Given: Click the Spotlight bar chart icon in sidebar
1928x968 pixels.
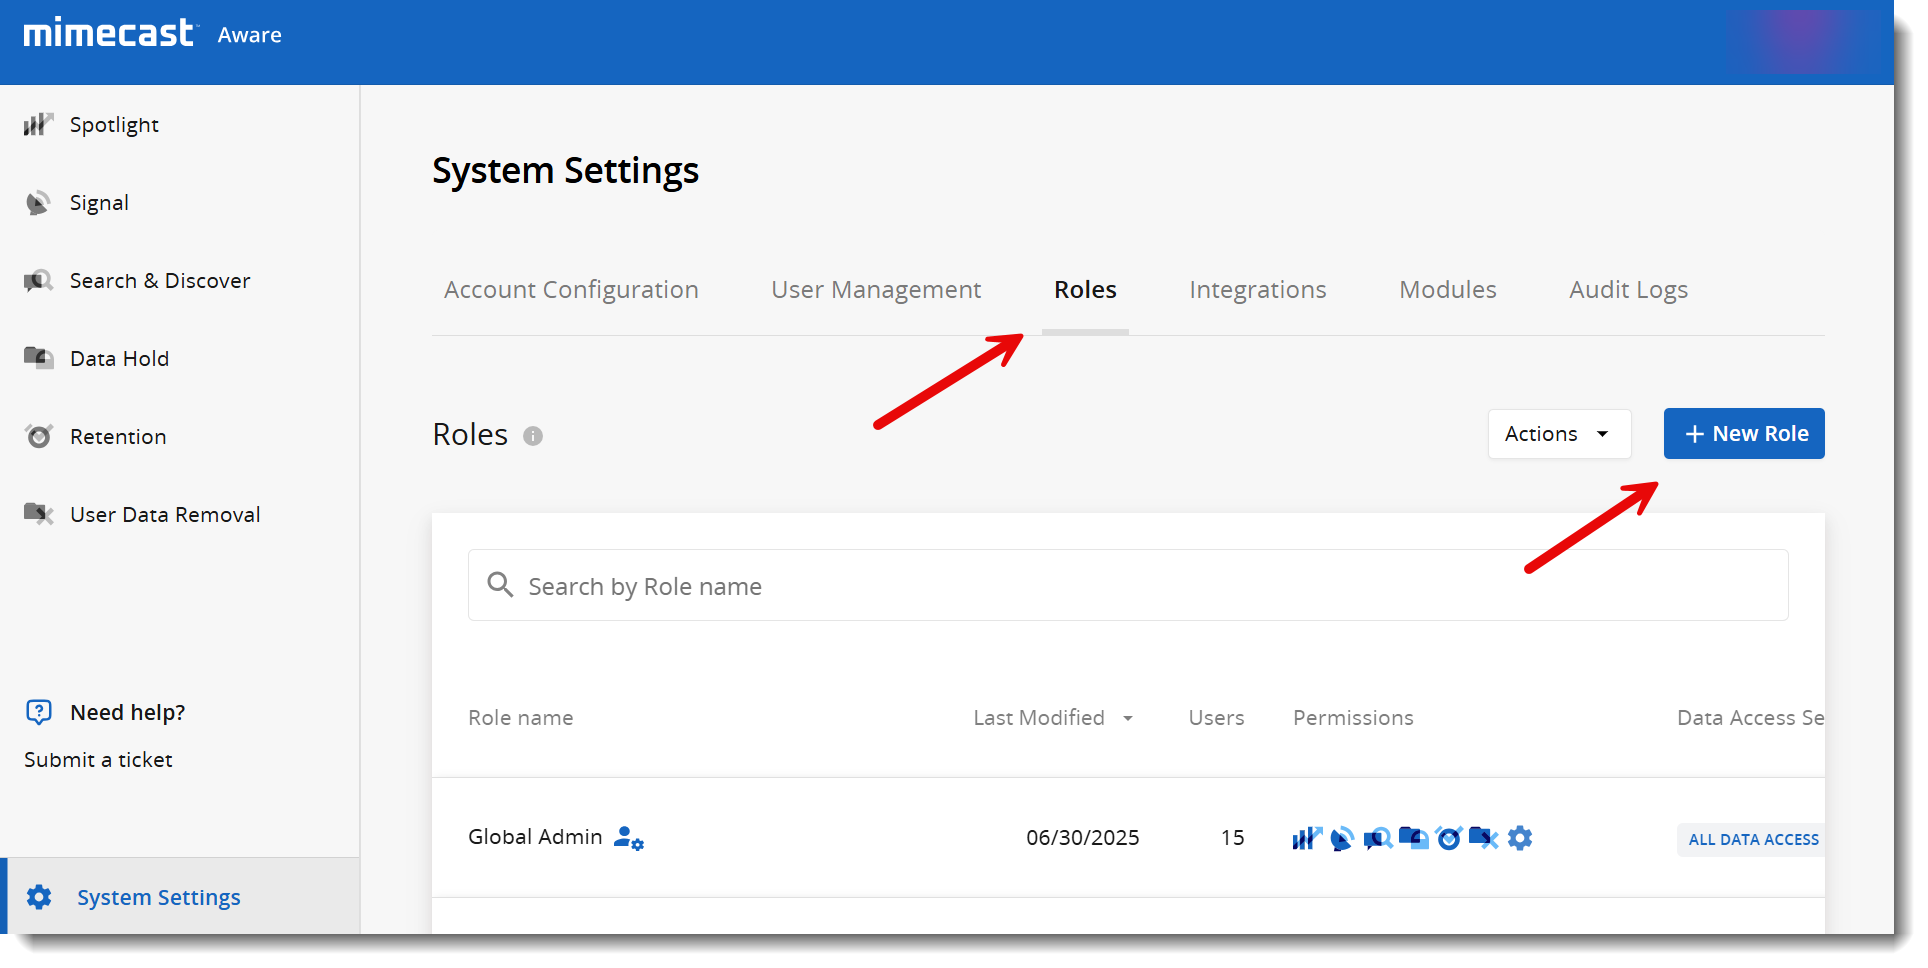Looking at the screenshot, I should 38,124.
